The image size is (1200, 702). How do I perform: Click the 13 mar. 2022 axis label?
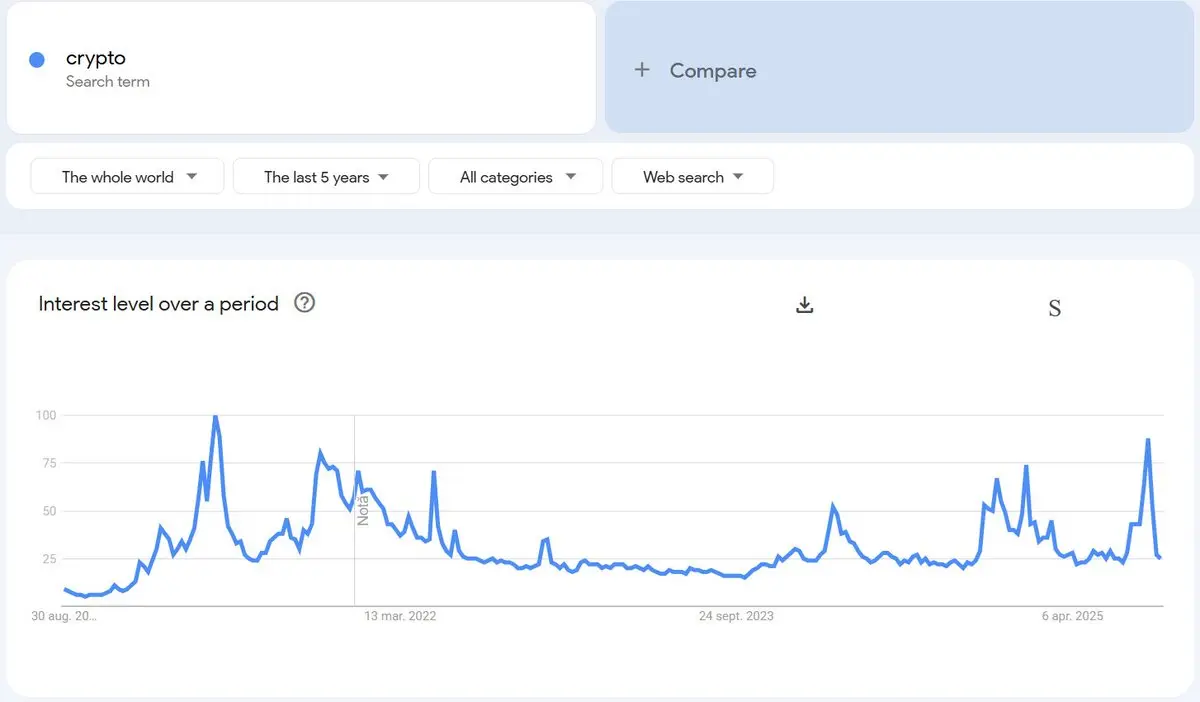pyautogui.click(x=400, y=616)
